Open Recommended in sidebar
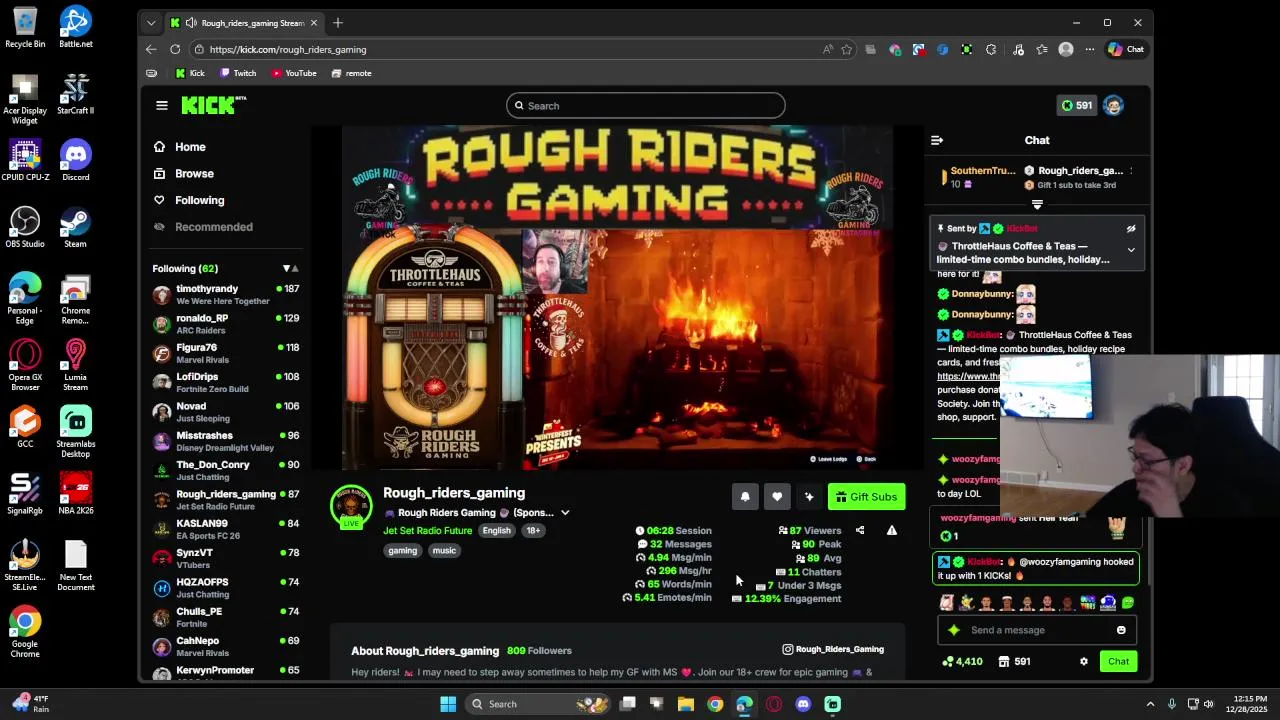The width and height of the screenshot is (1280, 720). [203, 227]
